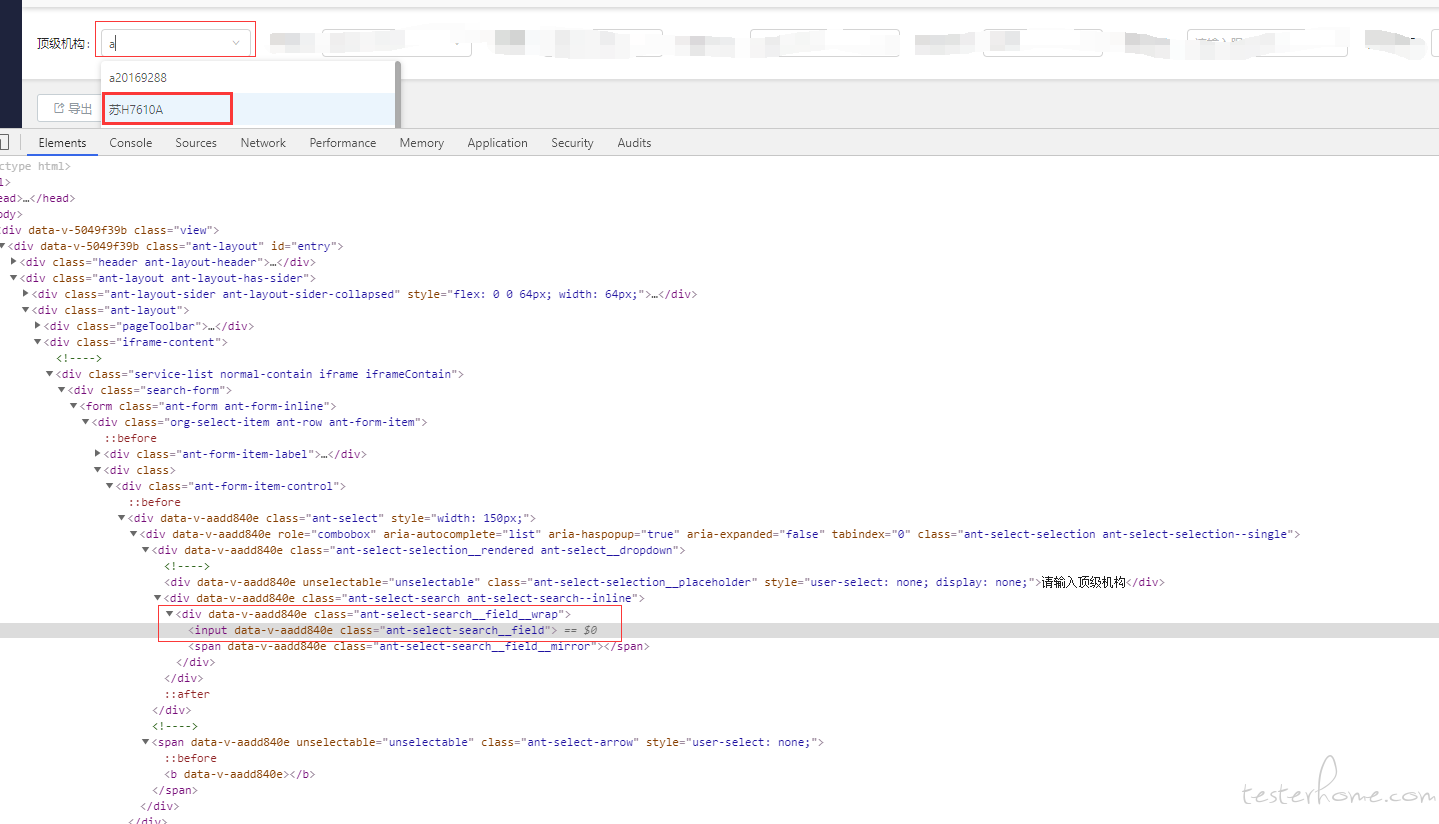This screenshot has height=824, width=1439.
Task: Collapse the ant-select-selection__rendered div node
Action: click(146, 550)
